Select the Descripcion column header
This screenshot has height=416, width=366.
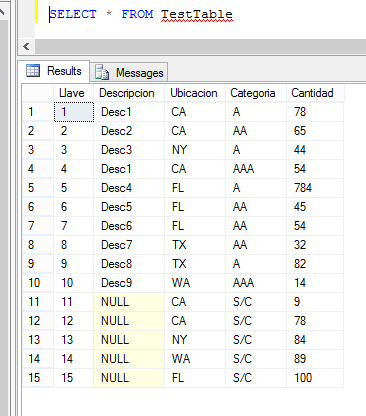pos(129,93)
